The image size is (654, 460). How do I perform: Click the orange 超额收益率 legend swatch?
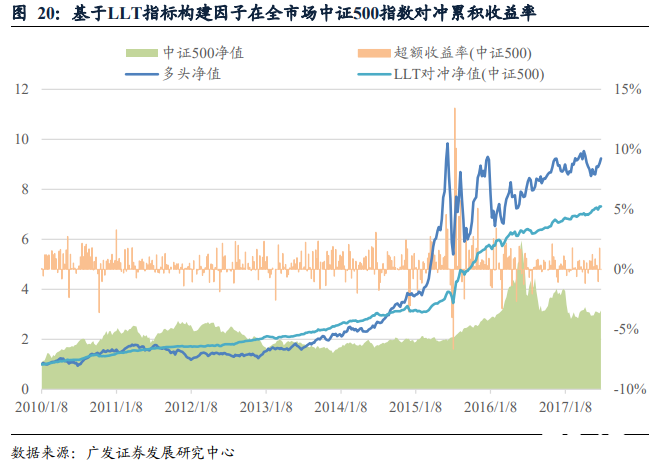(x=374, y=53)
